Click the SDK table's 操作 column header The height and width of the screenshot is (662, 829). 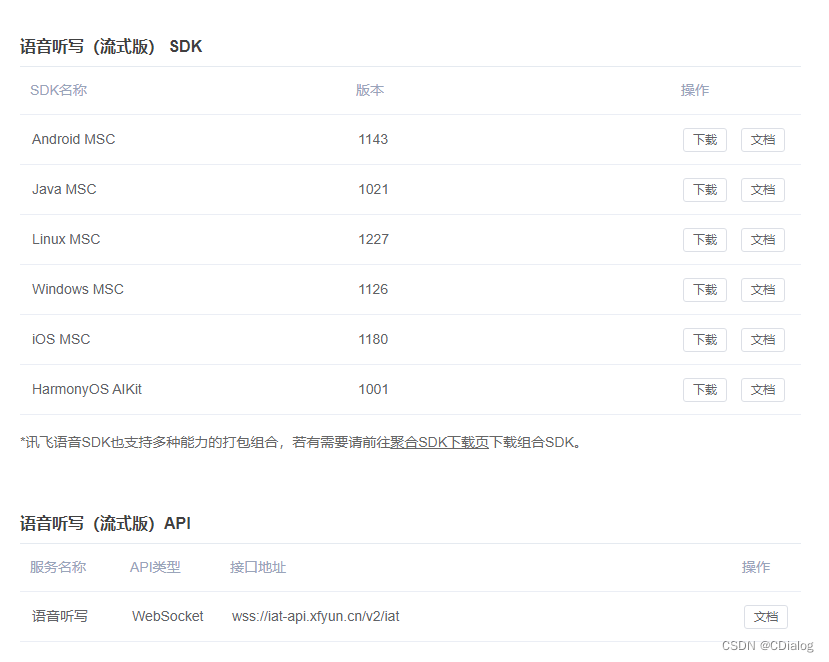point(695,90)
